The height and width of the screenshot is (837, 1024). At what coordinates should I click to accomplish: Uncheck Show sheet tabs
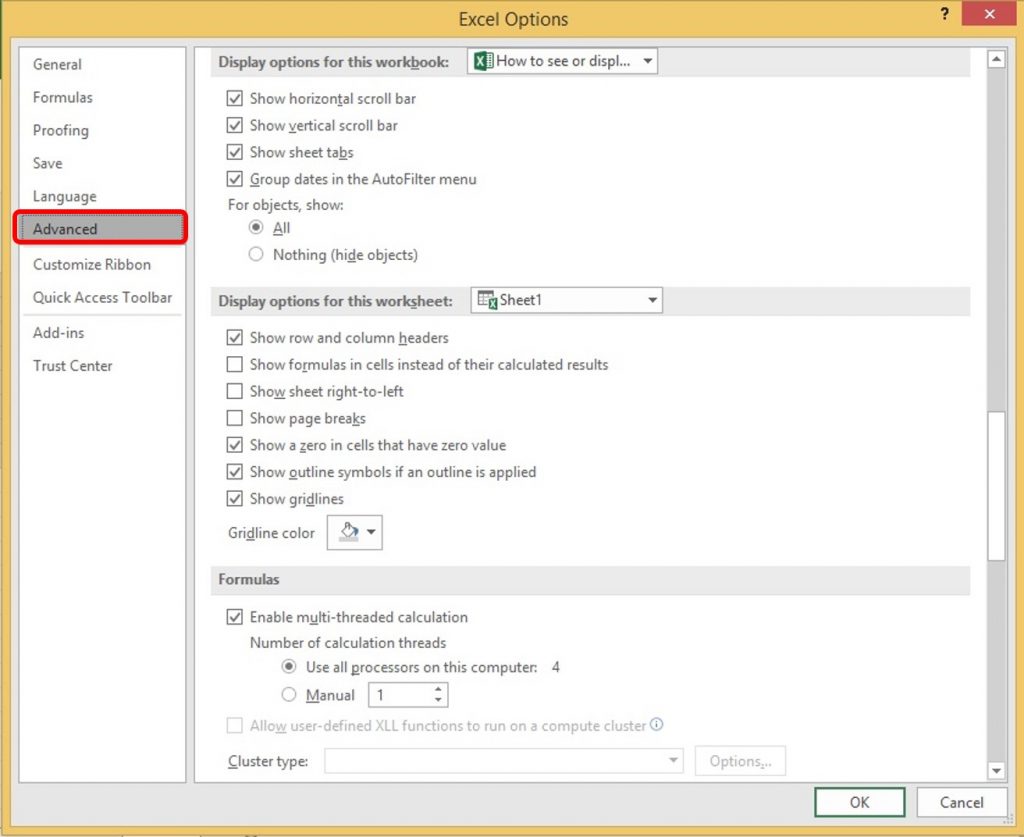pyautogui.click(x=234, y=152)
